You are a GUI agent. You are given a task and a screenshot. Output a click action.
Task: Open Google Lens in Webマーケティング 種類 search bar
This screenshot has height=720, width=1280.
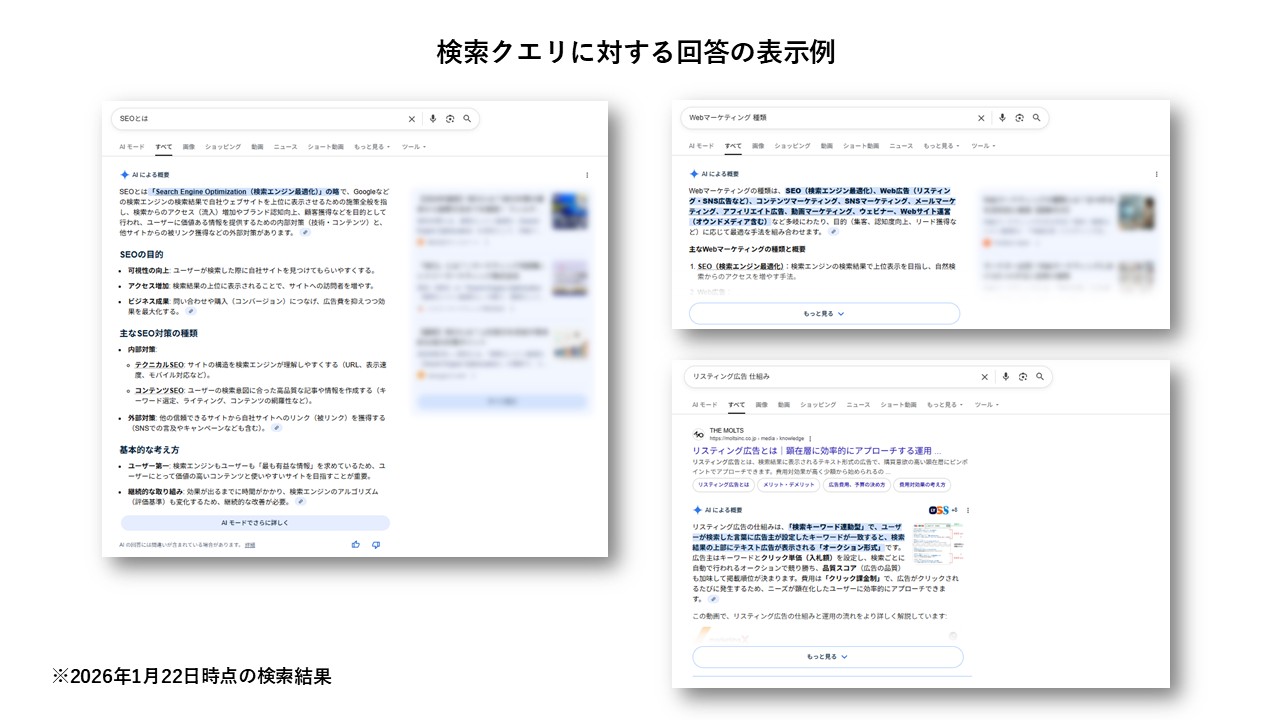click(1018, 118)
